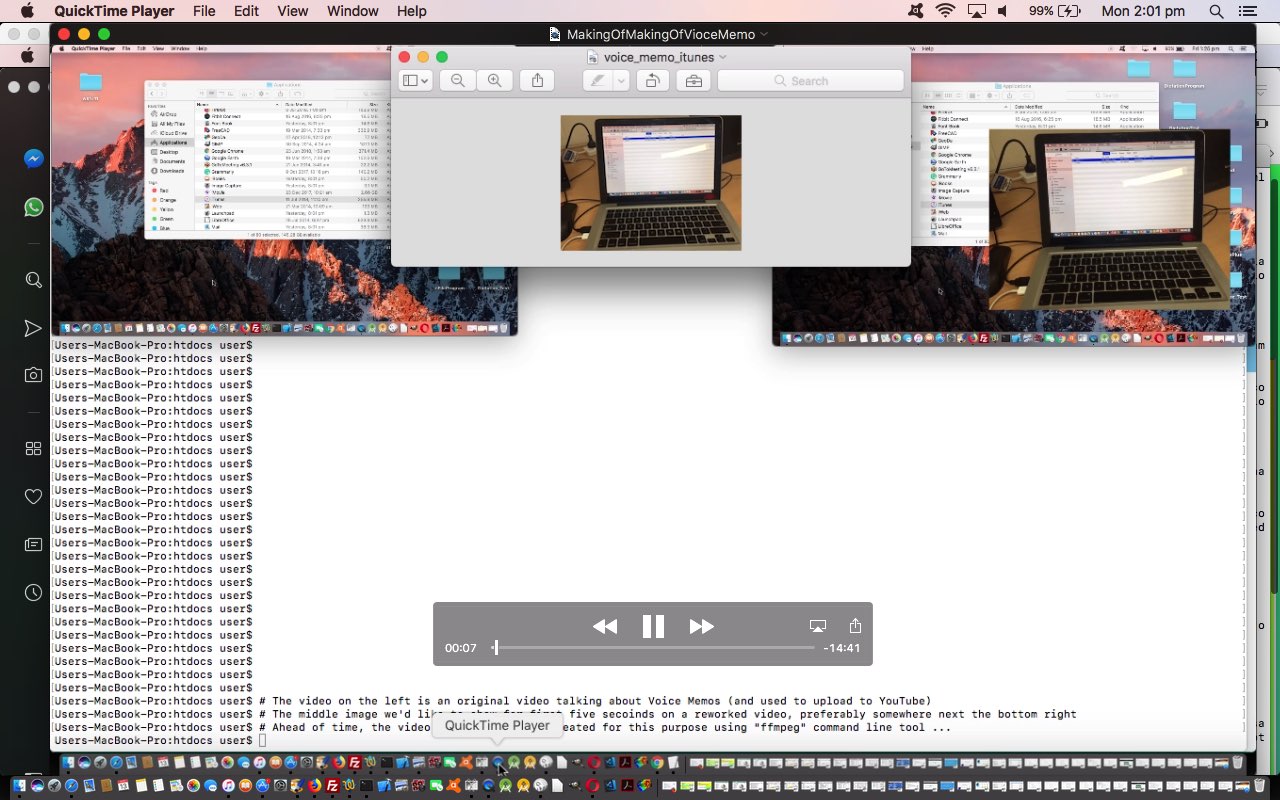Expand the MakingOfMakingOfVioceMemo title dropdown
This screenshot has width=1280, height=800.
click(x=764, y=34)
